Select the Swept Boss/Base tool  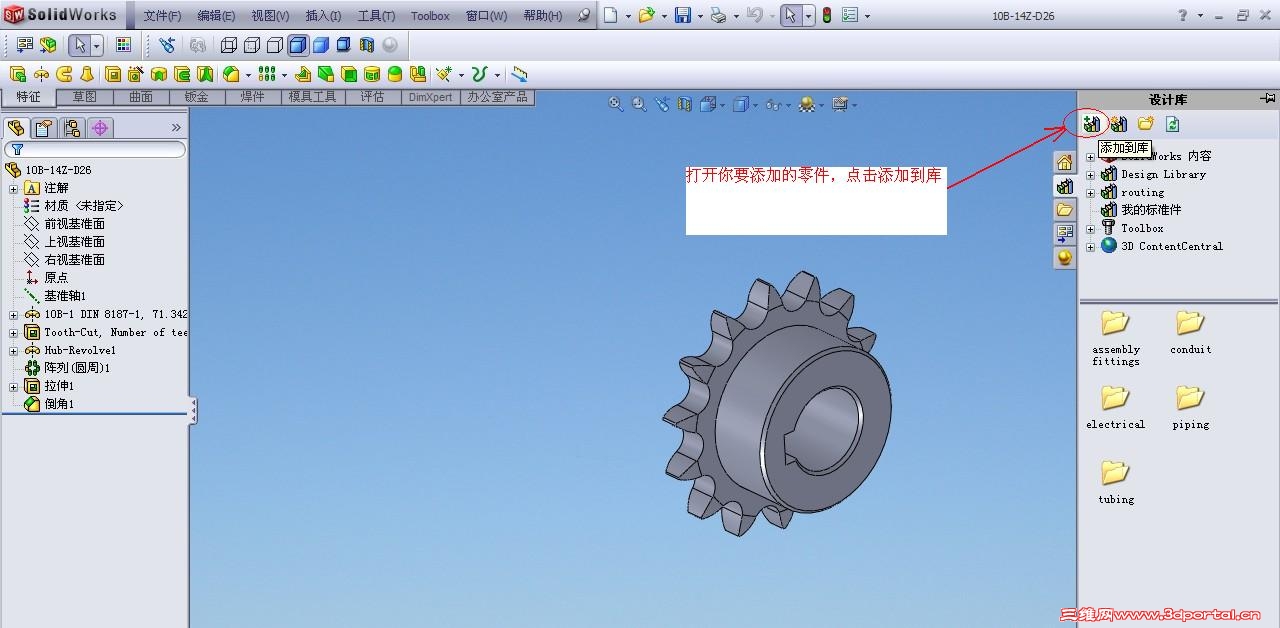(x=64, y=74)
